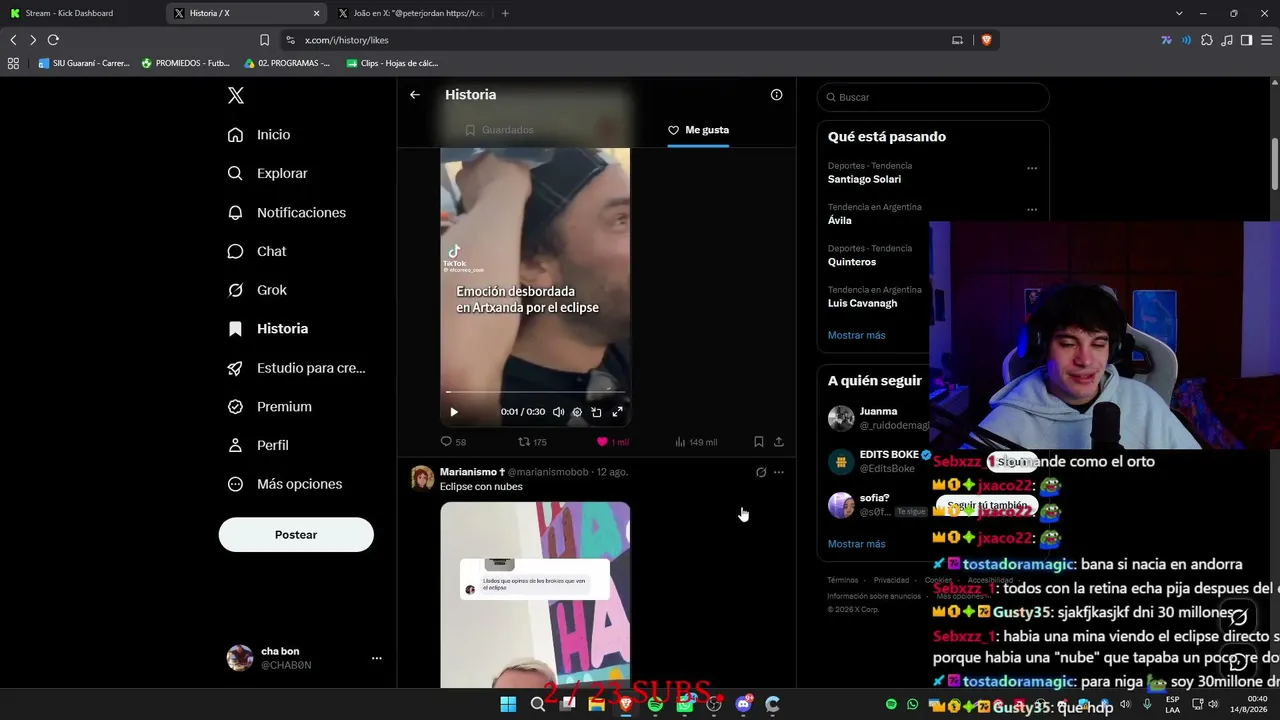
Task: Open the PROMIEDOS bookmark
Action: 185,63
